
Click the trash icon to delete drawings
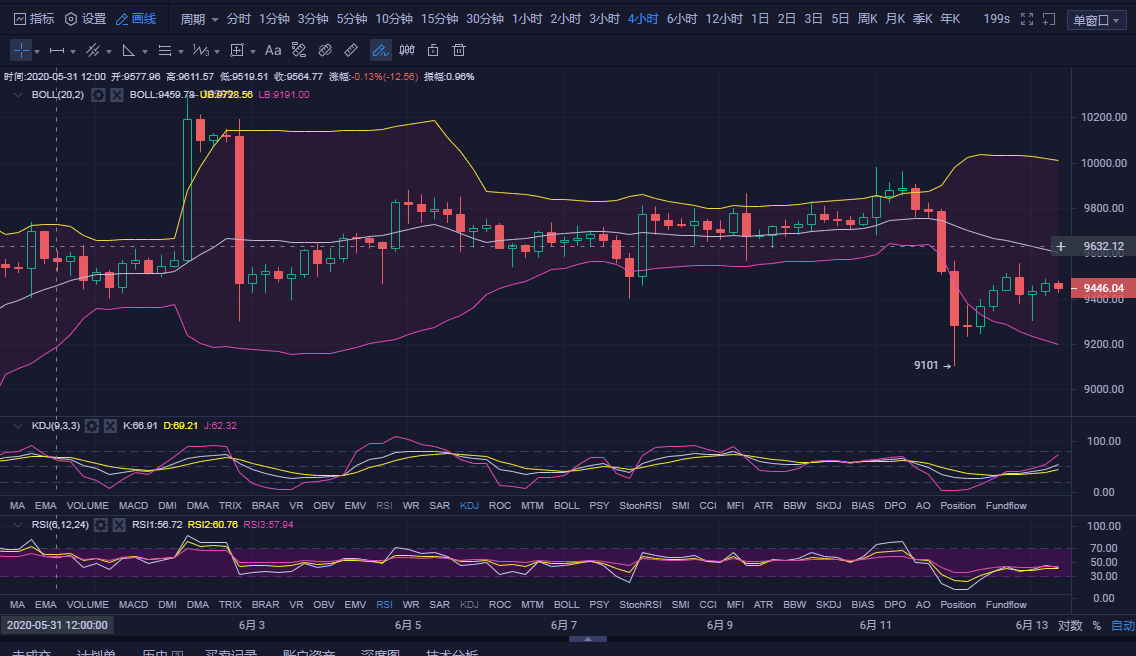[459, 50]
